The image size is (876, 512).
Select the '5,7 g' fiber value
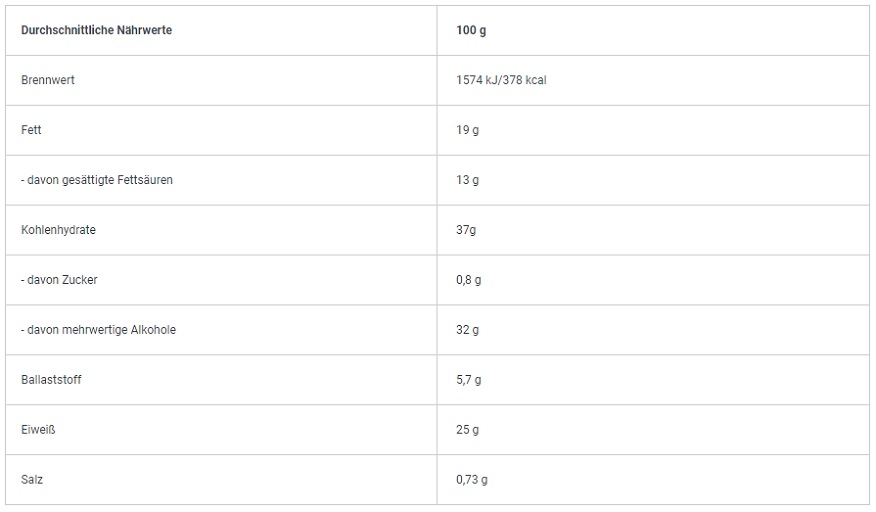[469, 380]
